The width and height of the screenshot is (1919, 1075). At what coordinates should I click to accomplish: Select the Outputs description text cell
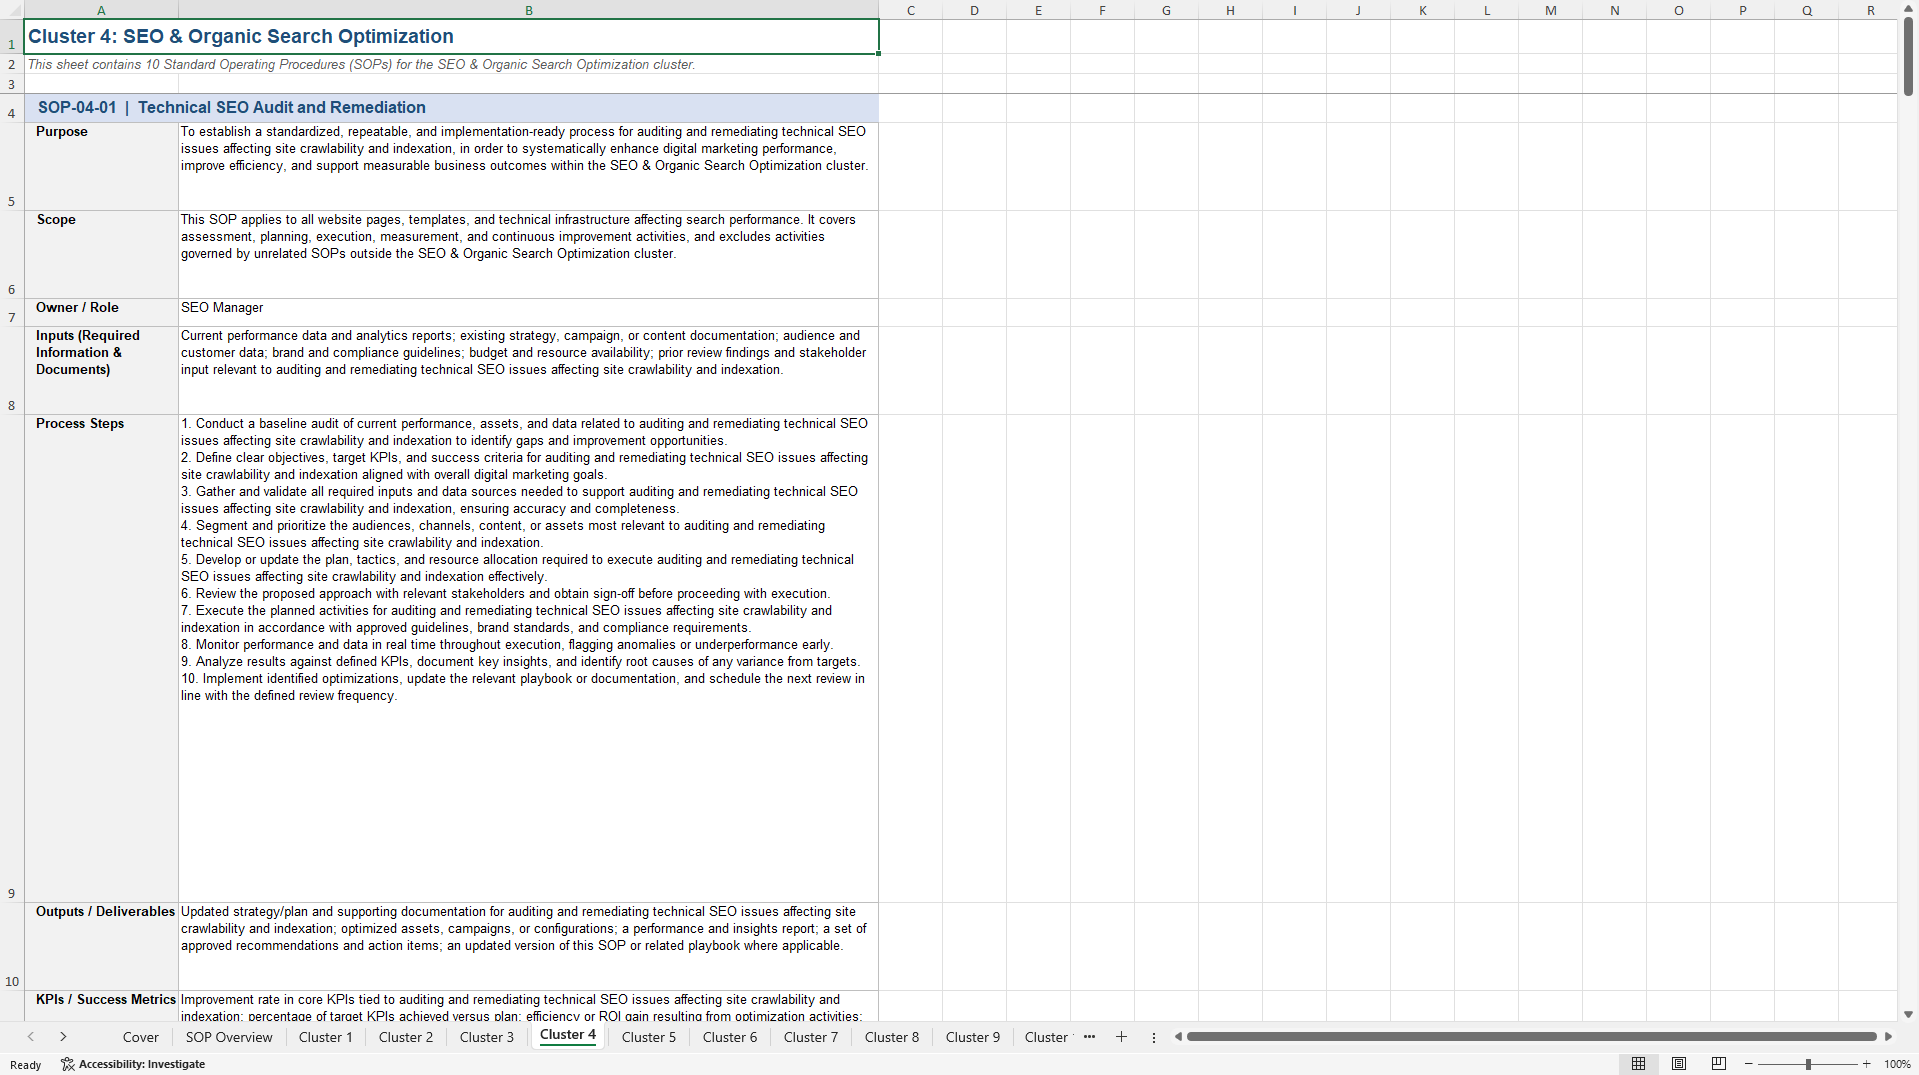coord(529,947)
